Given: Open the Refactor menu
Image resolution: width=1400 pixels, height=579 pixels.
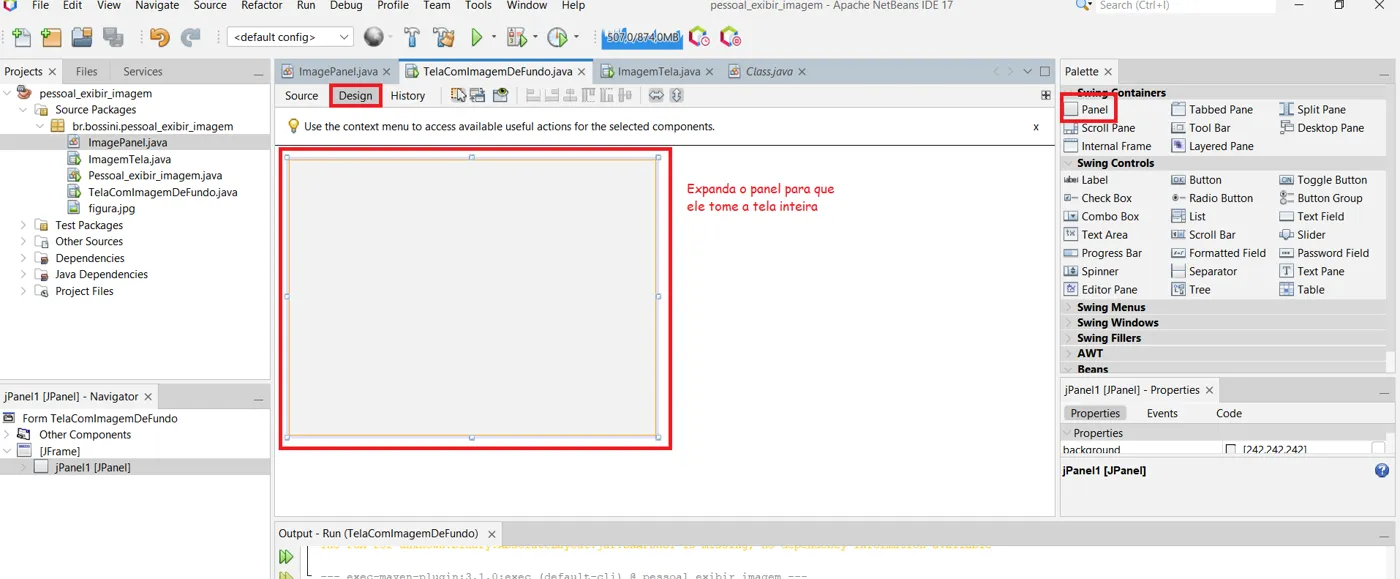Looking at the screenshot, I should [262, 6].
